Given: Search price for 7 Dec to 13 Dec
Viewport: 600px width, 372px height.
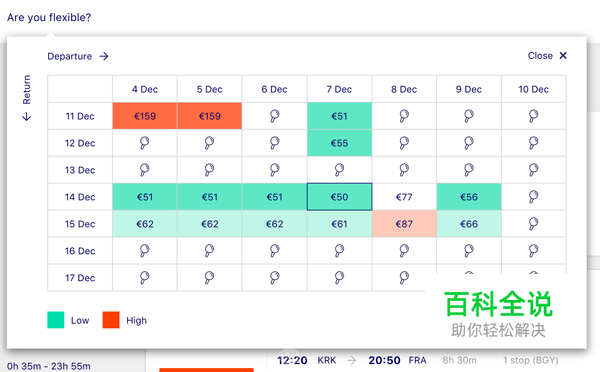Looking at the screenshot, I should coord(339,170).
